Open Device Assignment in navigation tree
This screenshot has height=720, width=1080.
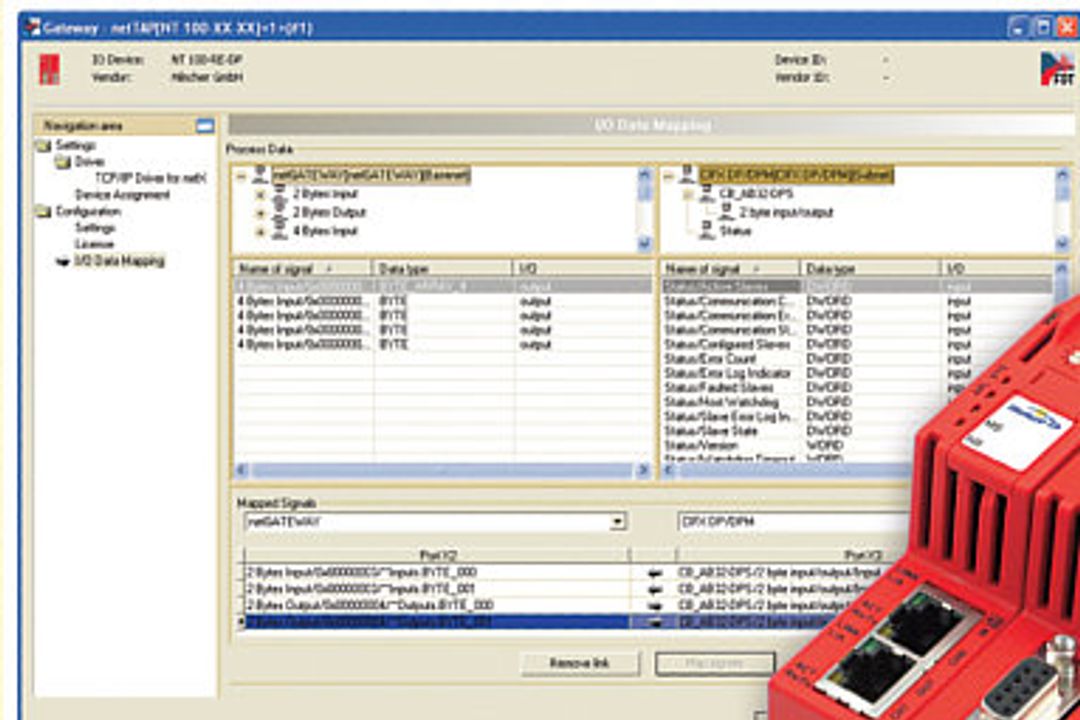pyautogui.click(x=122, y=195)
